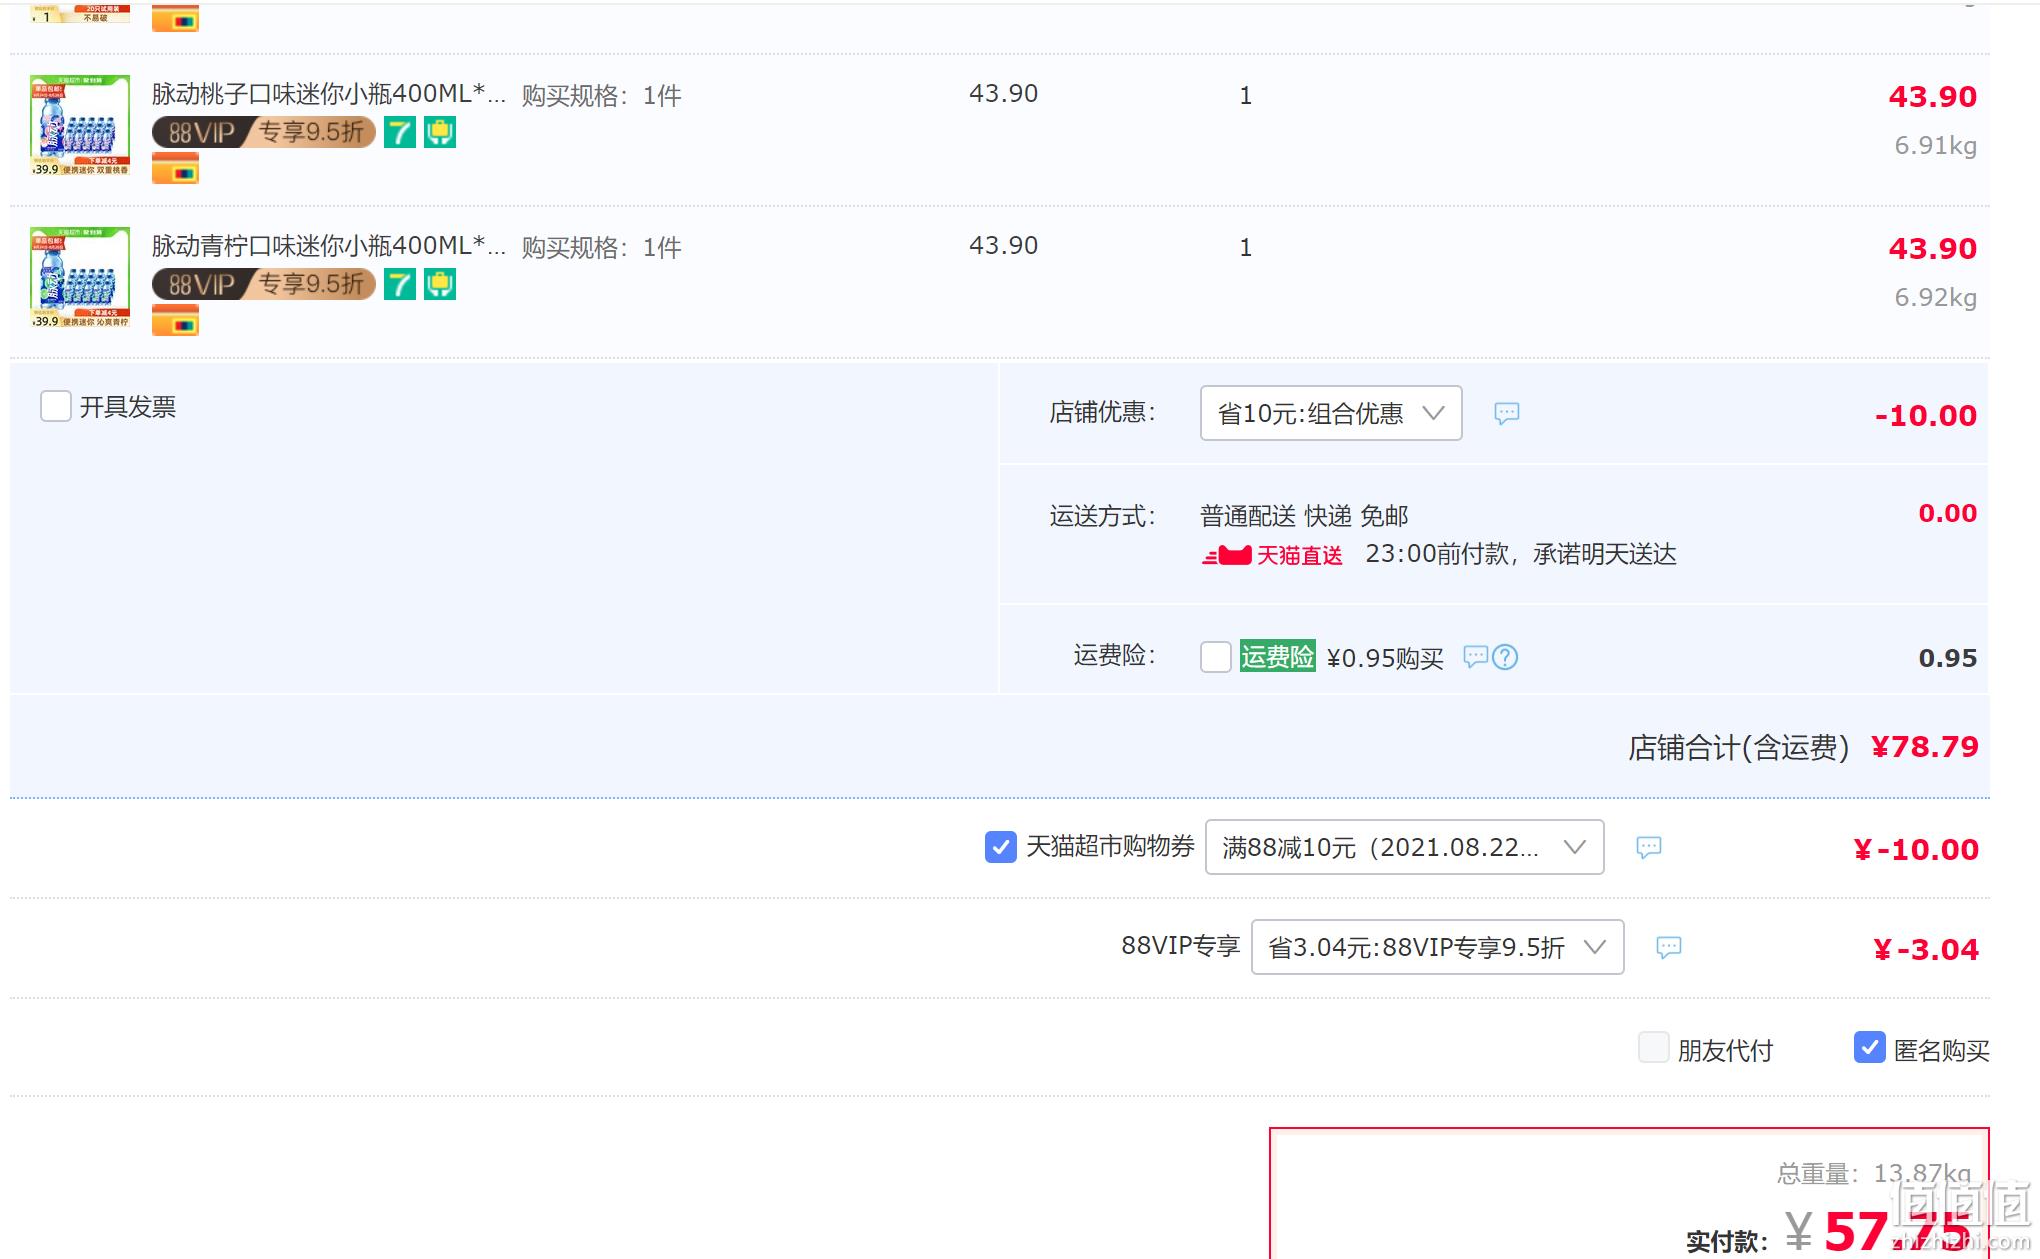This screenshot has width=2040, height=1259.
Task: Expand the 店铺优惠 省10元 dropdown
Action: pyautogui.click(x=1331, y=413)
